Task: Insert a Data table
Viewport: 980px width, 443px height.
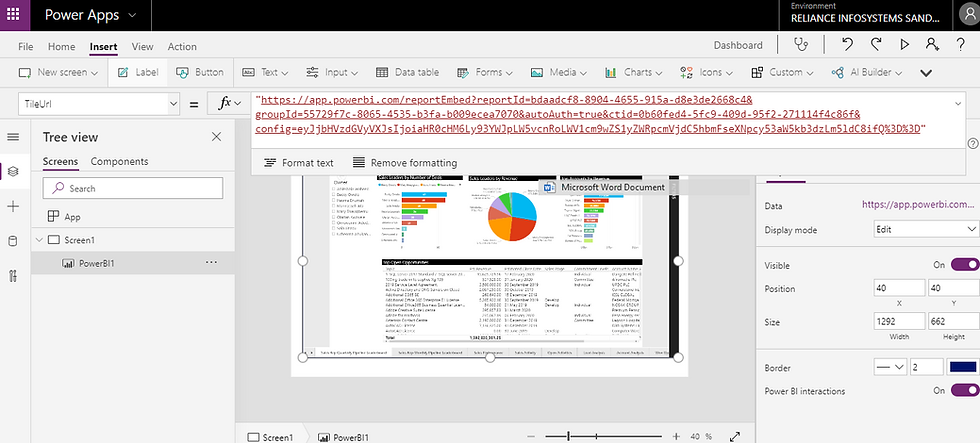Action: [x=407, y=72]
